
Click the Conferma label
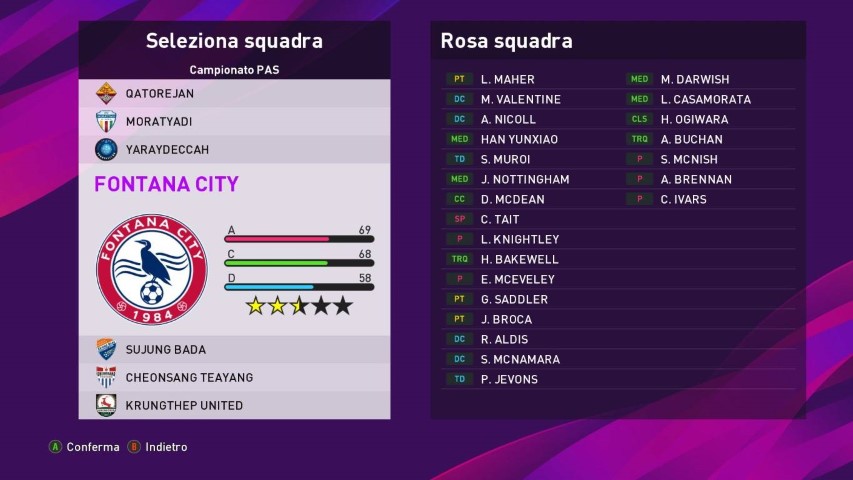click(93, 447)
